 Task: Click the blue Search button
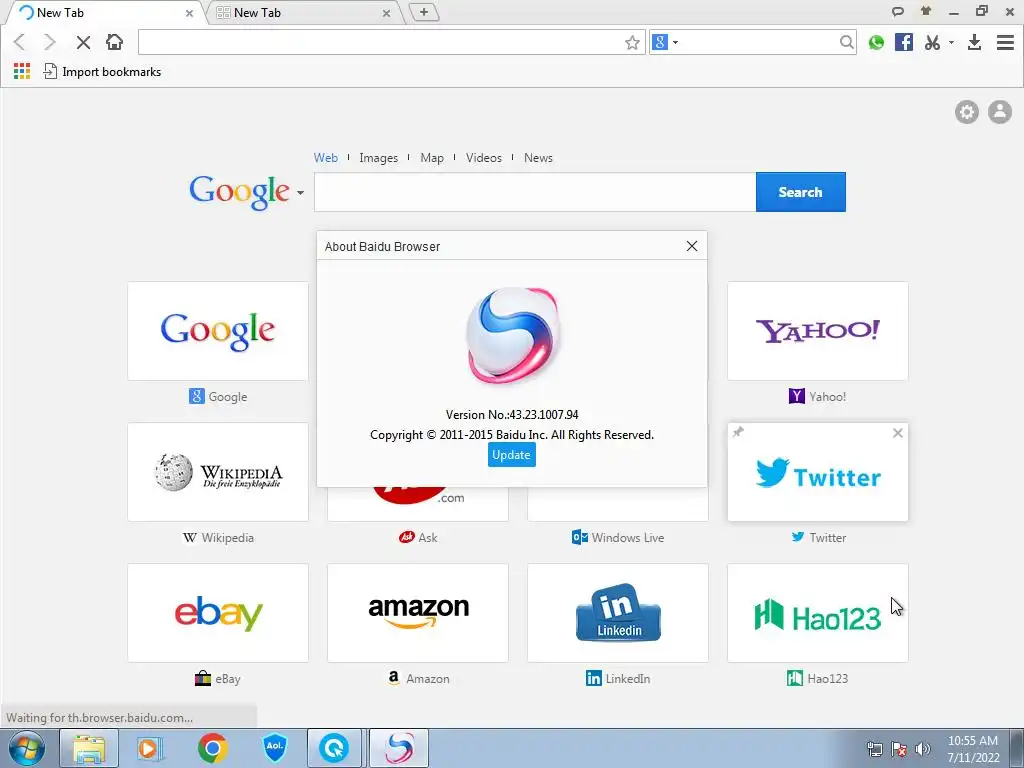[x=800, y=192]
